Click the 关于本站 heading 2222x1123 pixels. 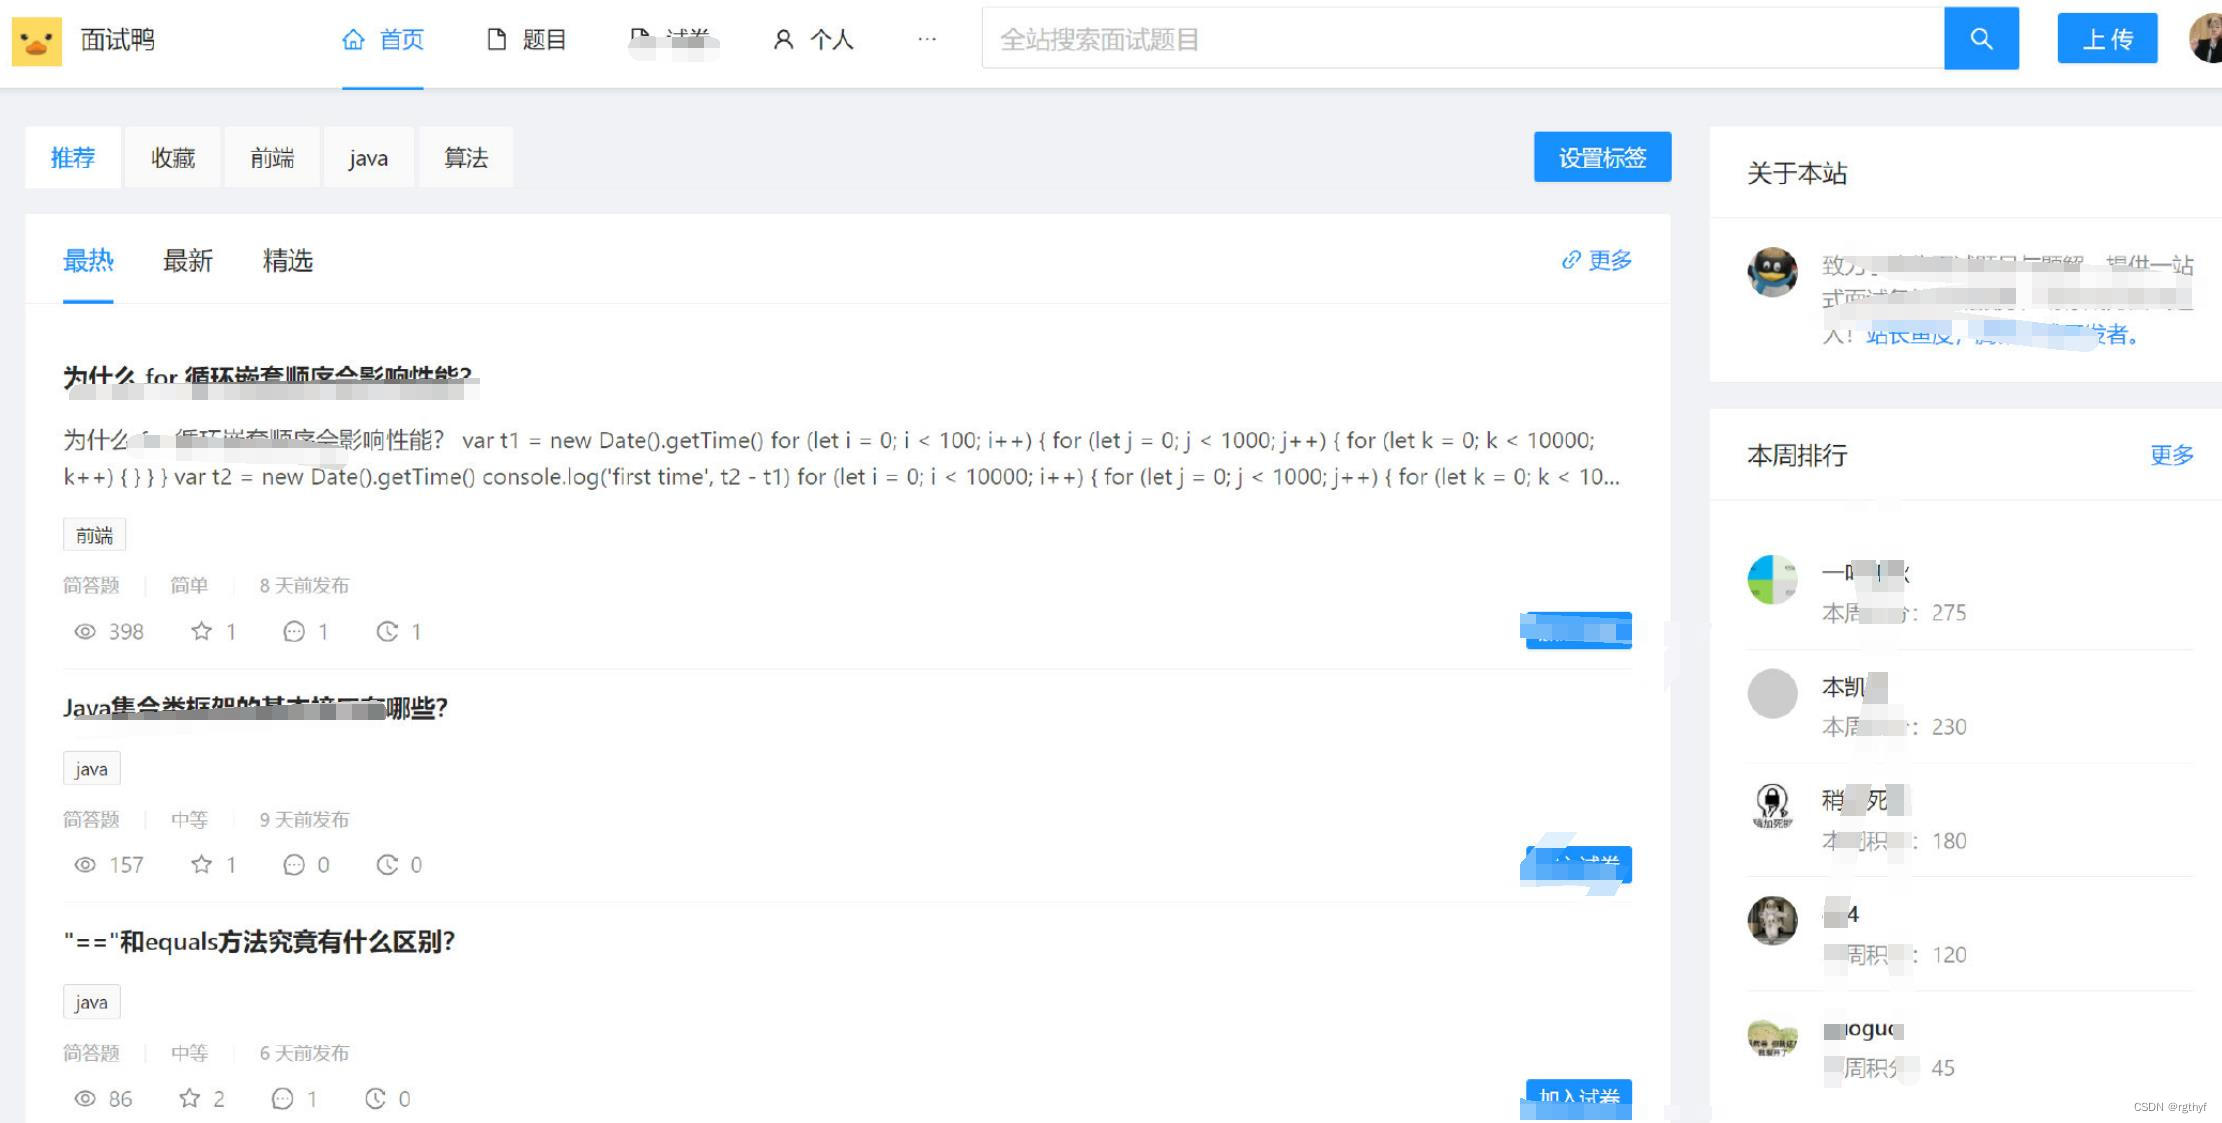click(x=1797, y=173)
